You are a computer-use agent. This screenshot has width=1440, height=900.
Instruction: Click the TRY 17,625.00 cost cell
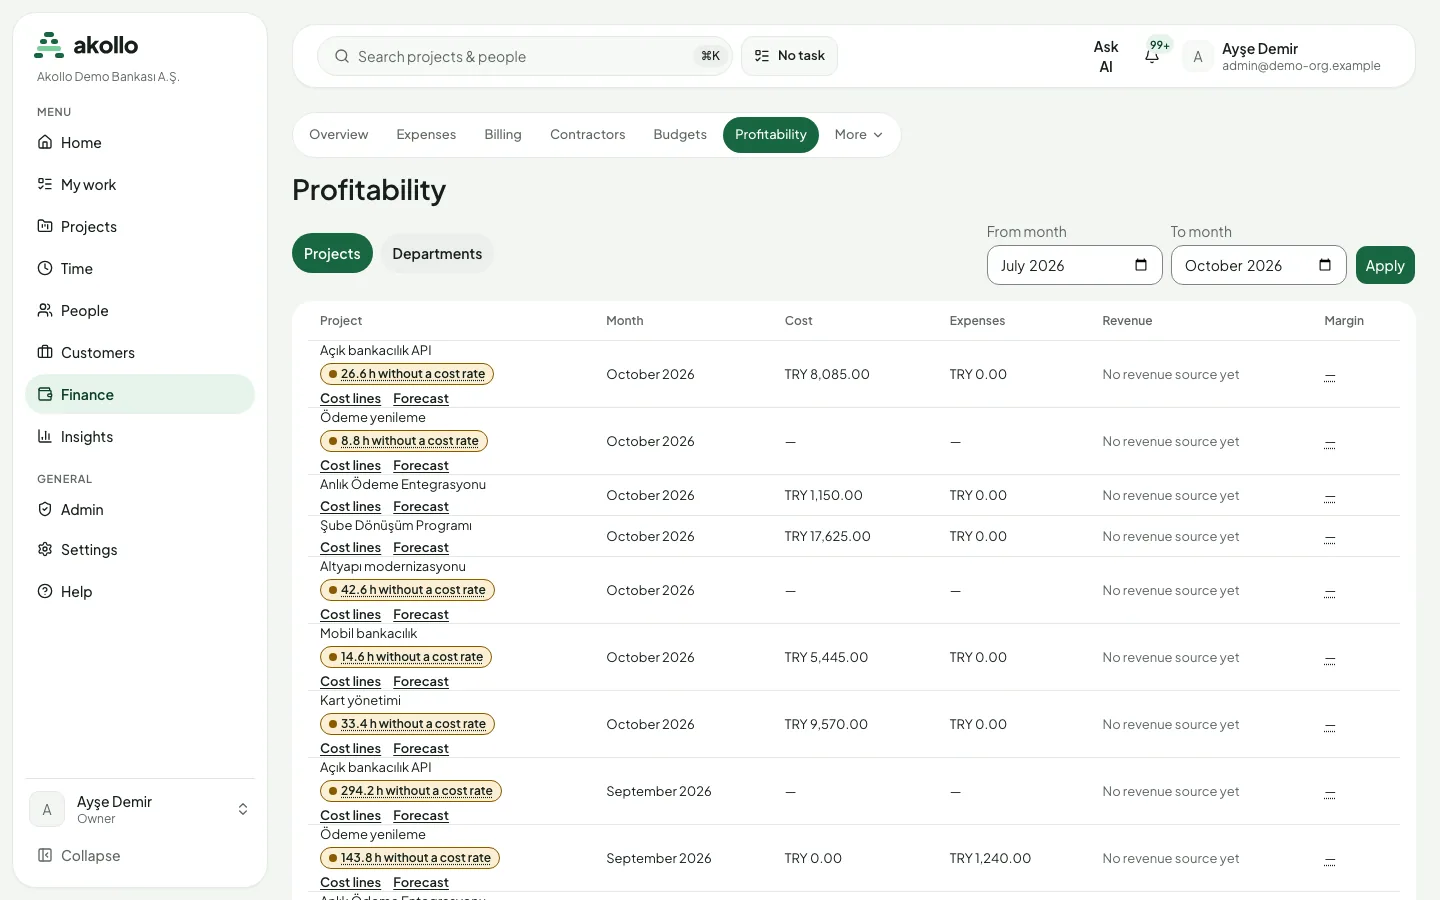[x=828, y=537]
